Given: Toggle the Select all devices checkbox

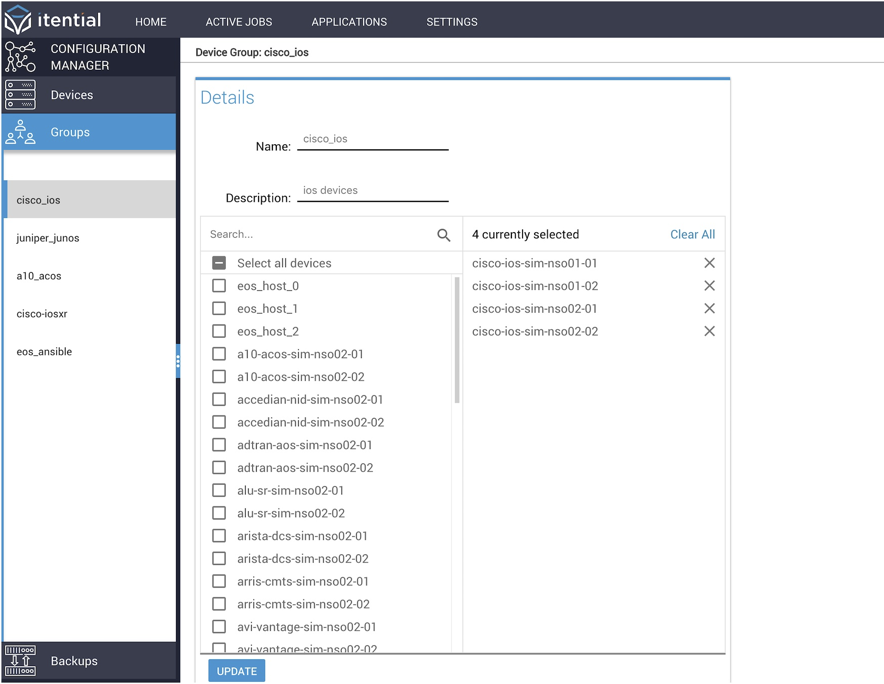Looking at the screenshot, I should coord(218,262).
